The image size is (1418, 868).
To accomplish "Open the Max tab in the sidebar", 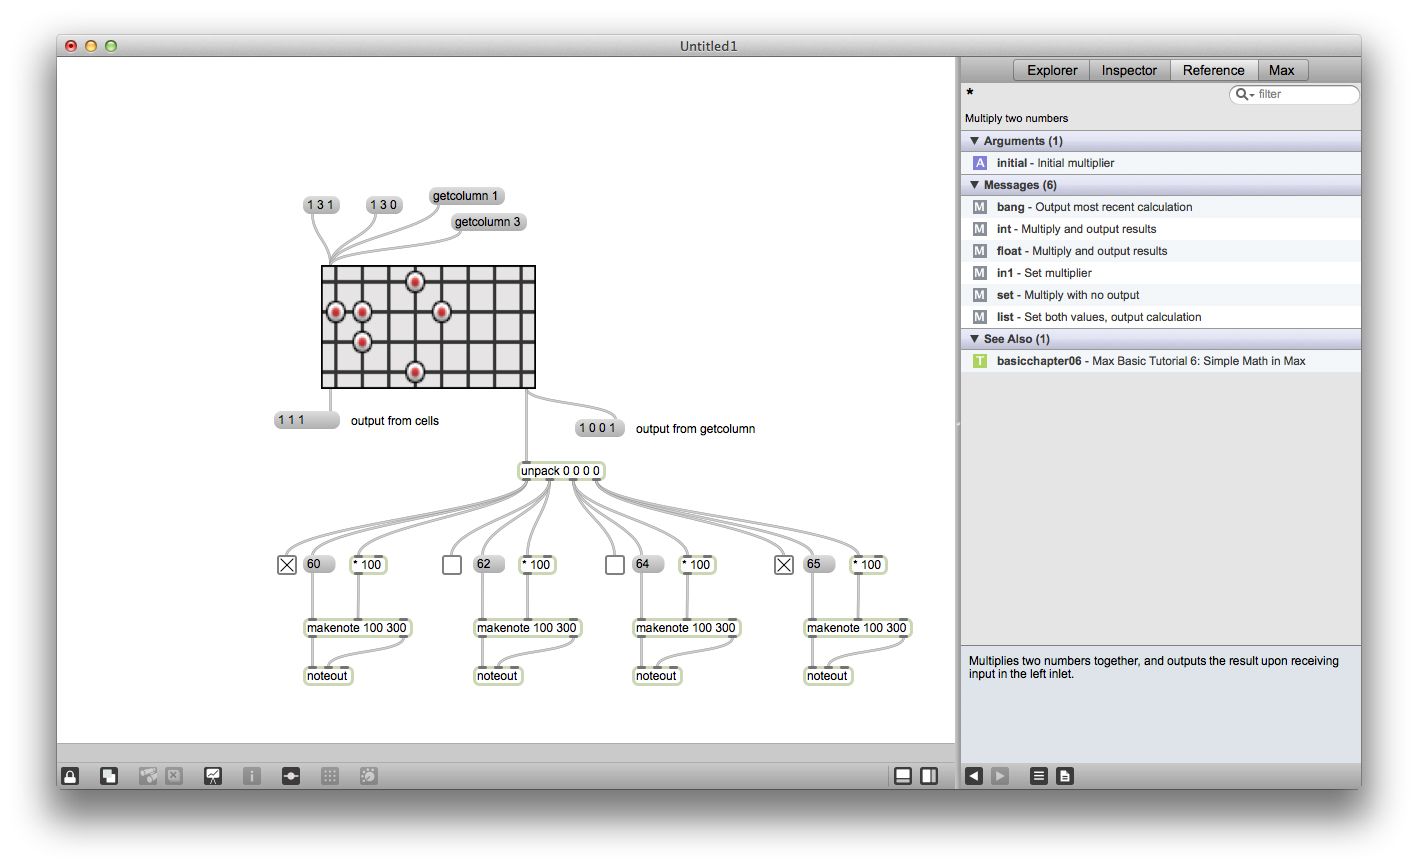I will 1283,70.
